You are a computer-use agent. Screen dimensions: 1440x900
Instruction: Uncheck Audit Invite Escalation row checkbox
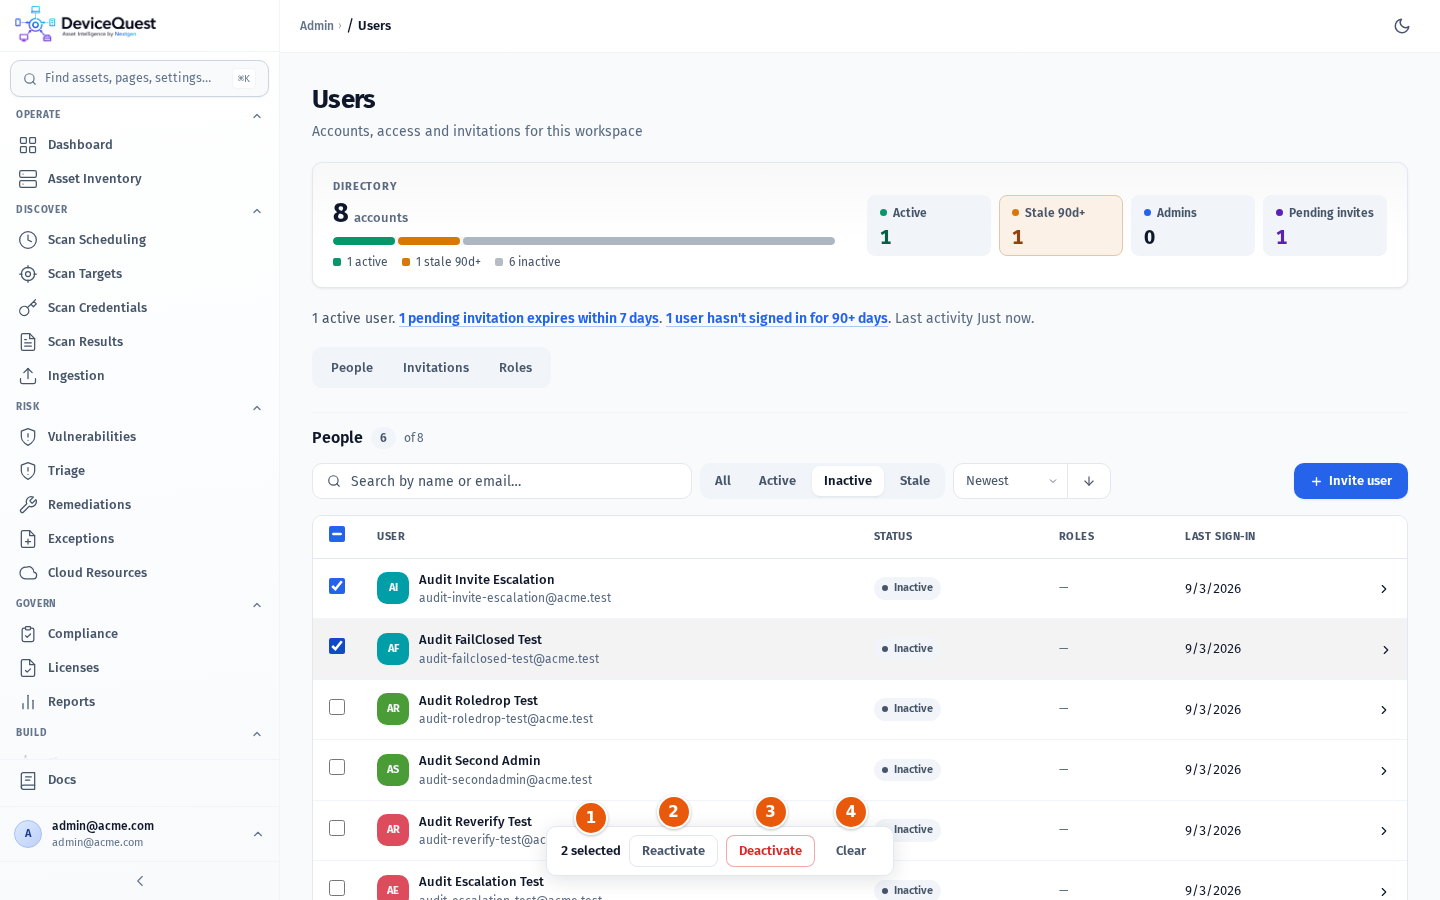coord(337,586)
